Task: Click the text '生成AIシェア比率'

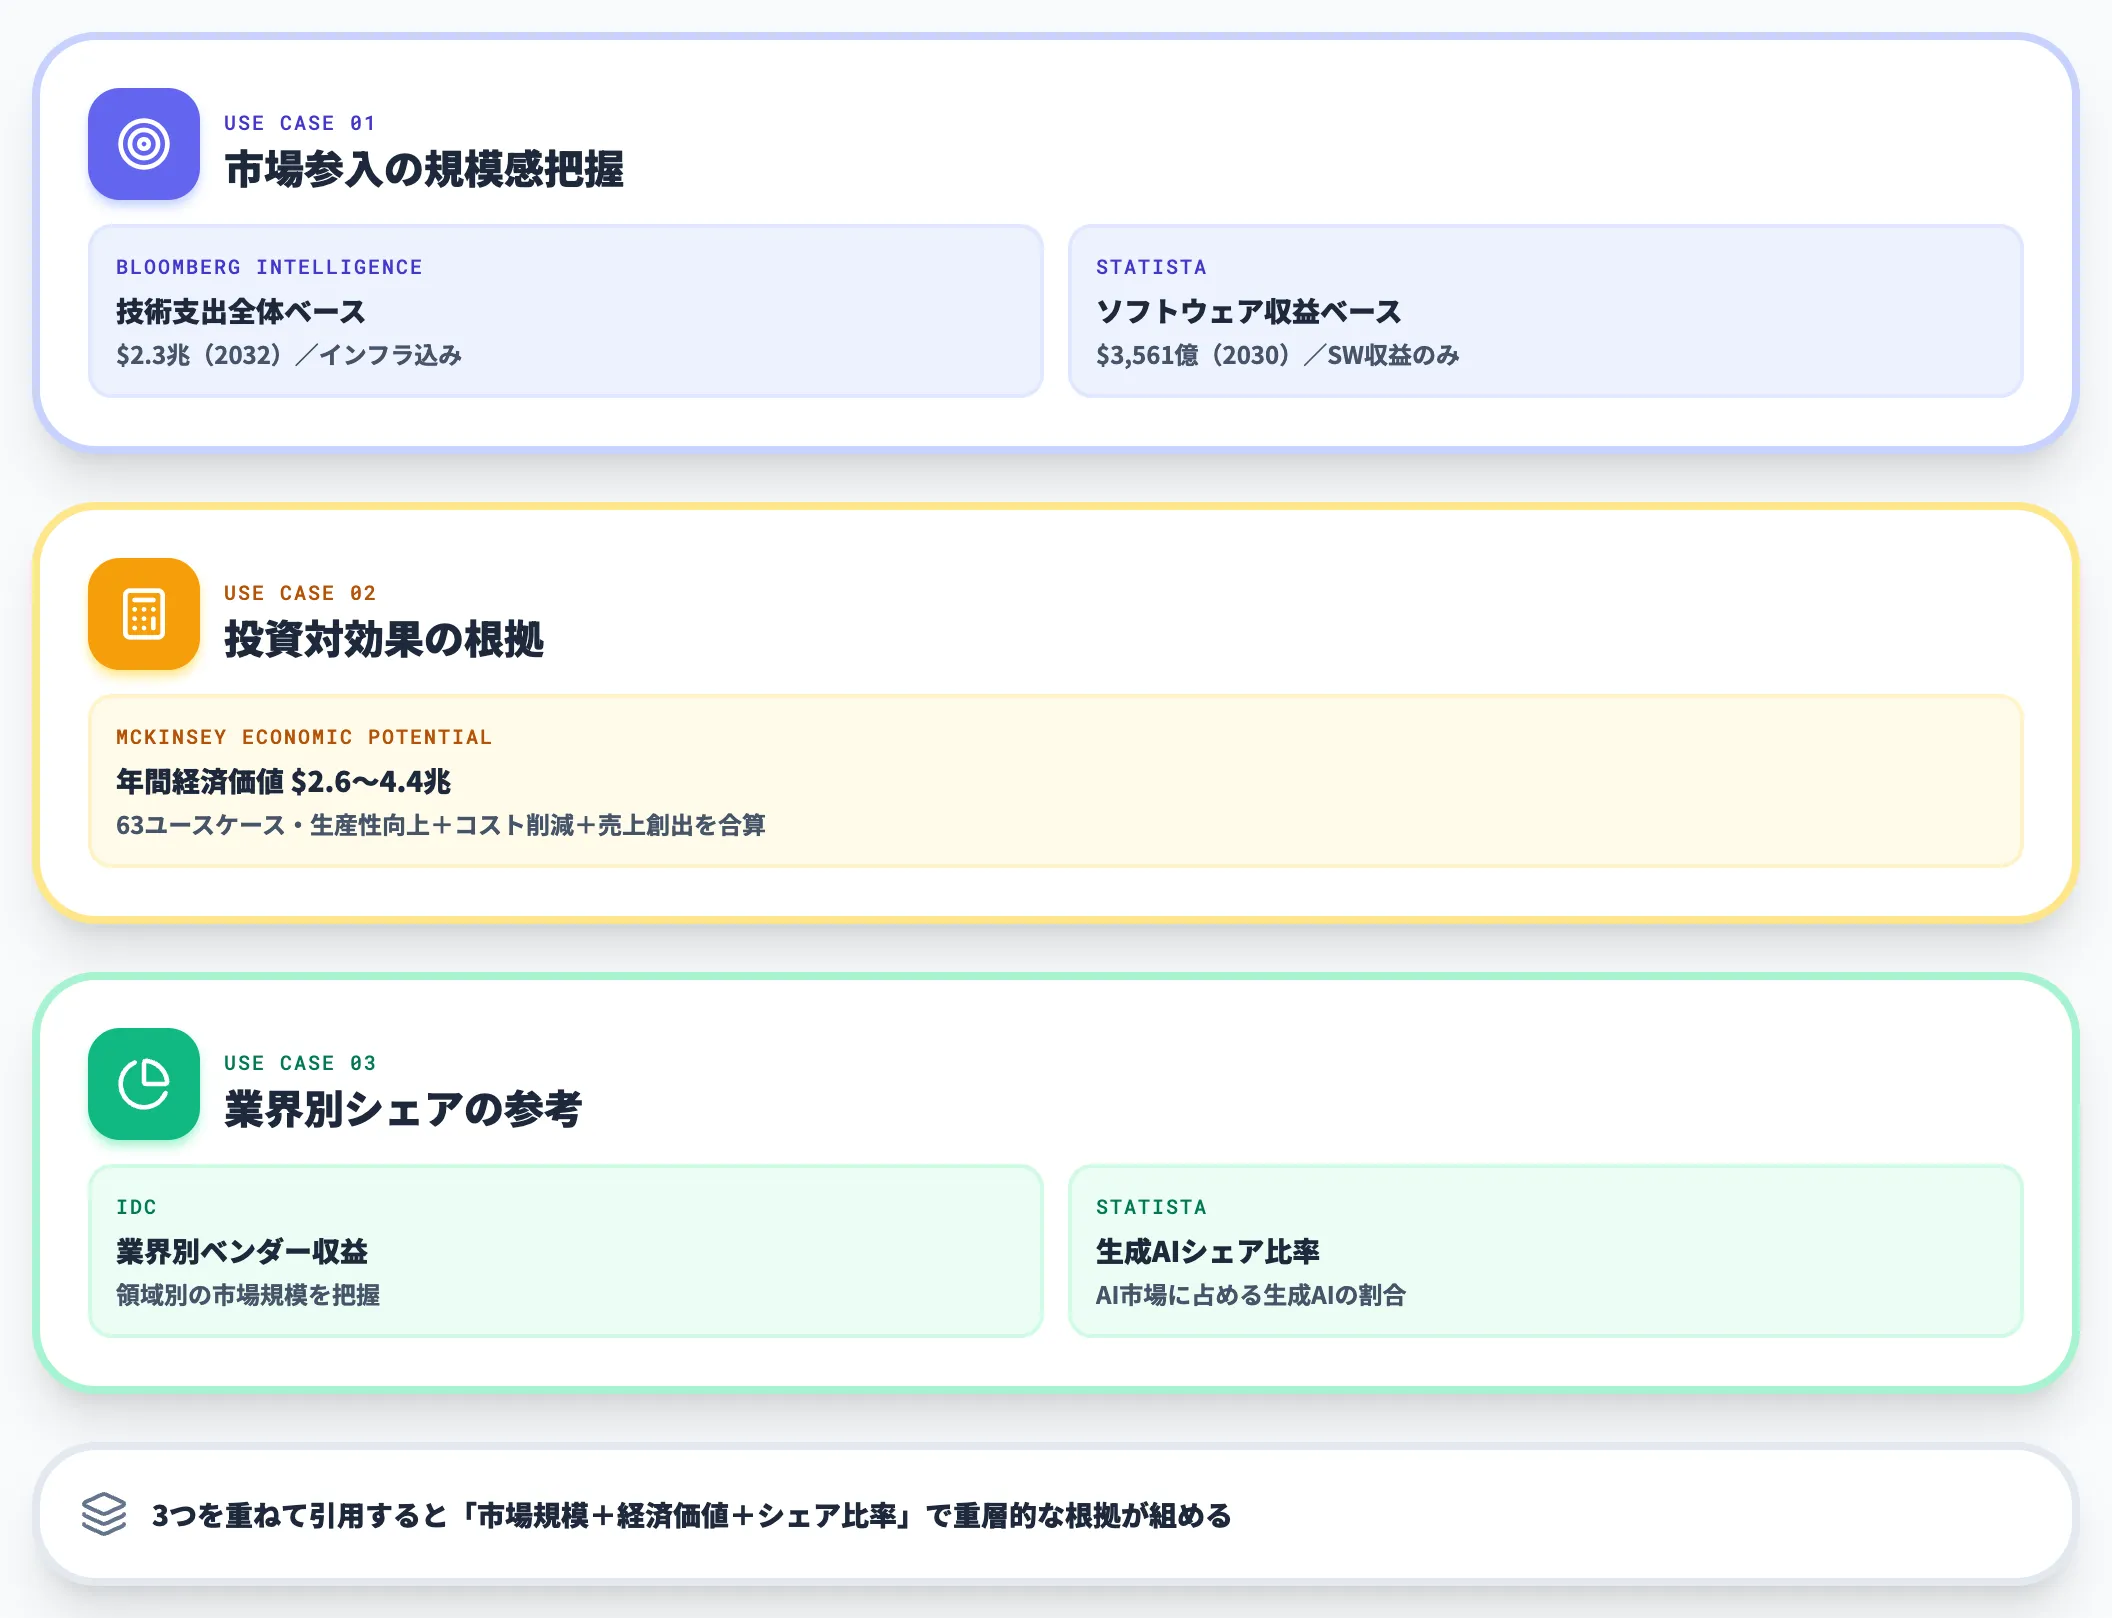Action: click(x=1208, y=1251)
